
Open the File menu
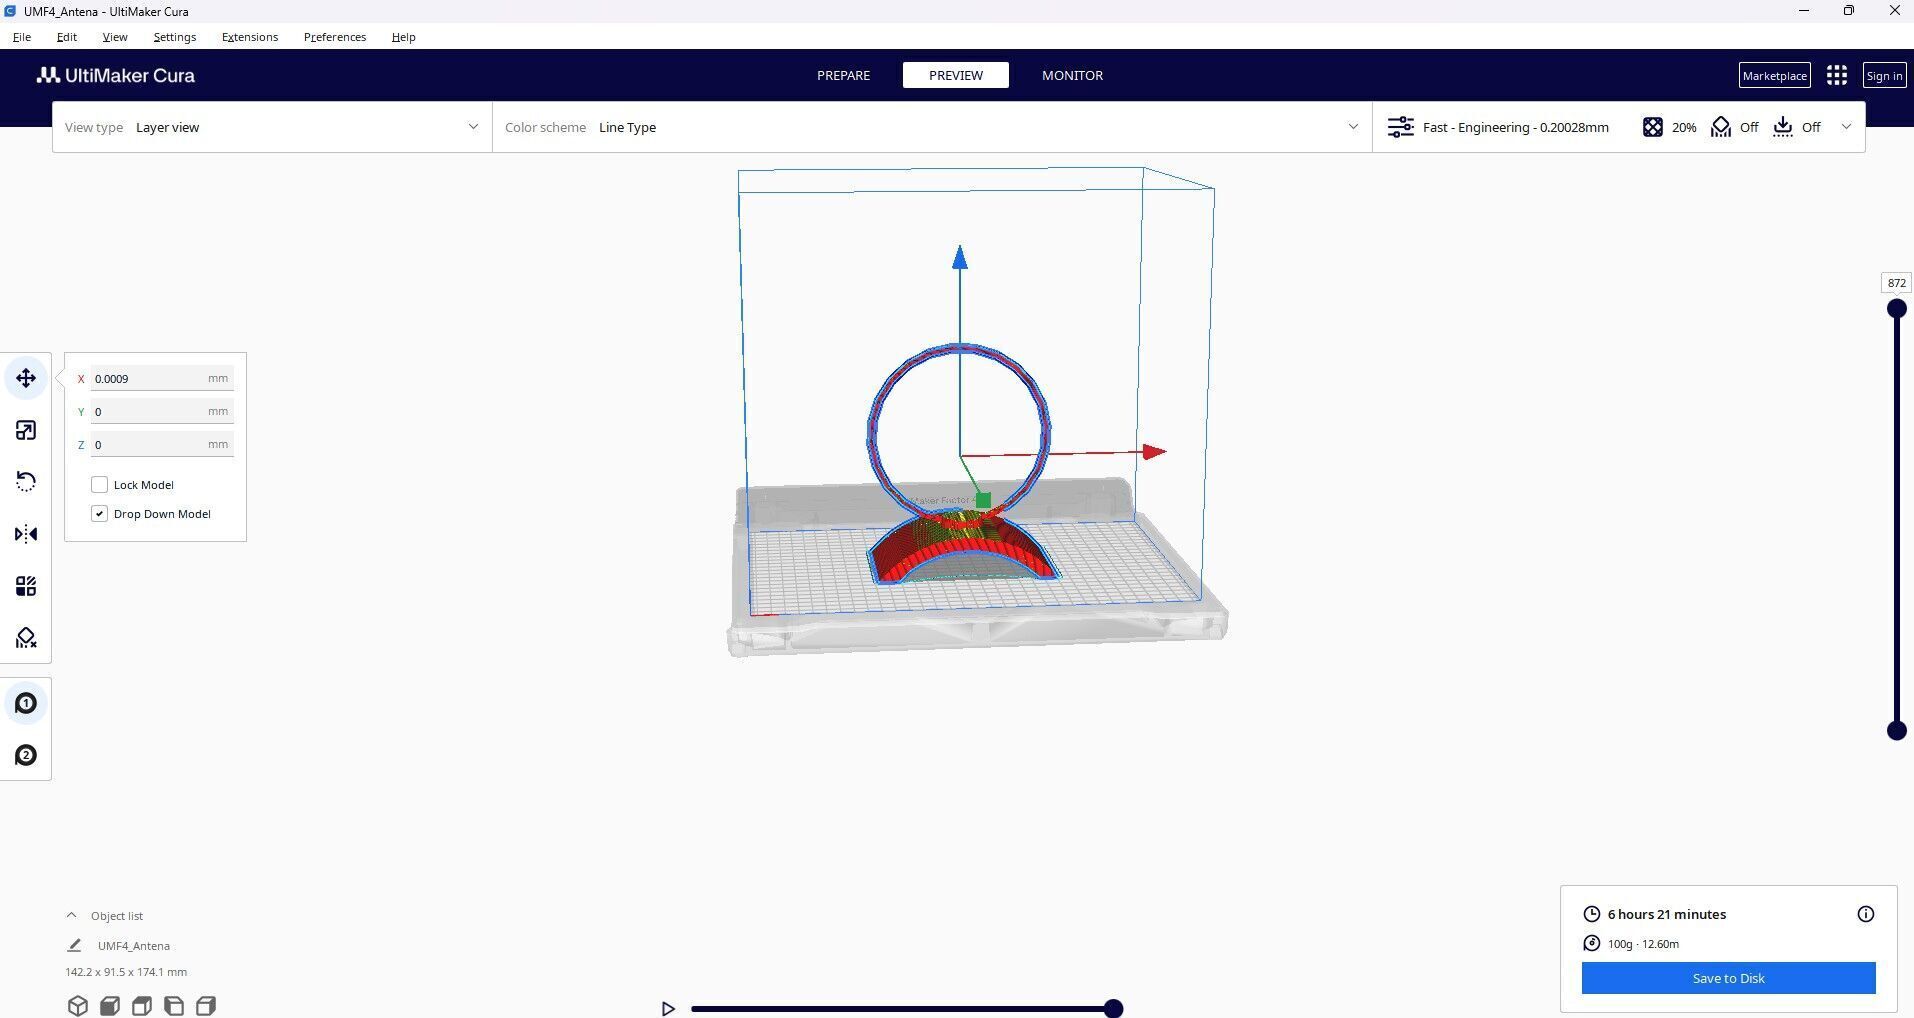[21, 37]
